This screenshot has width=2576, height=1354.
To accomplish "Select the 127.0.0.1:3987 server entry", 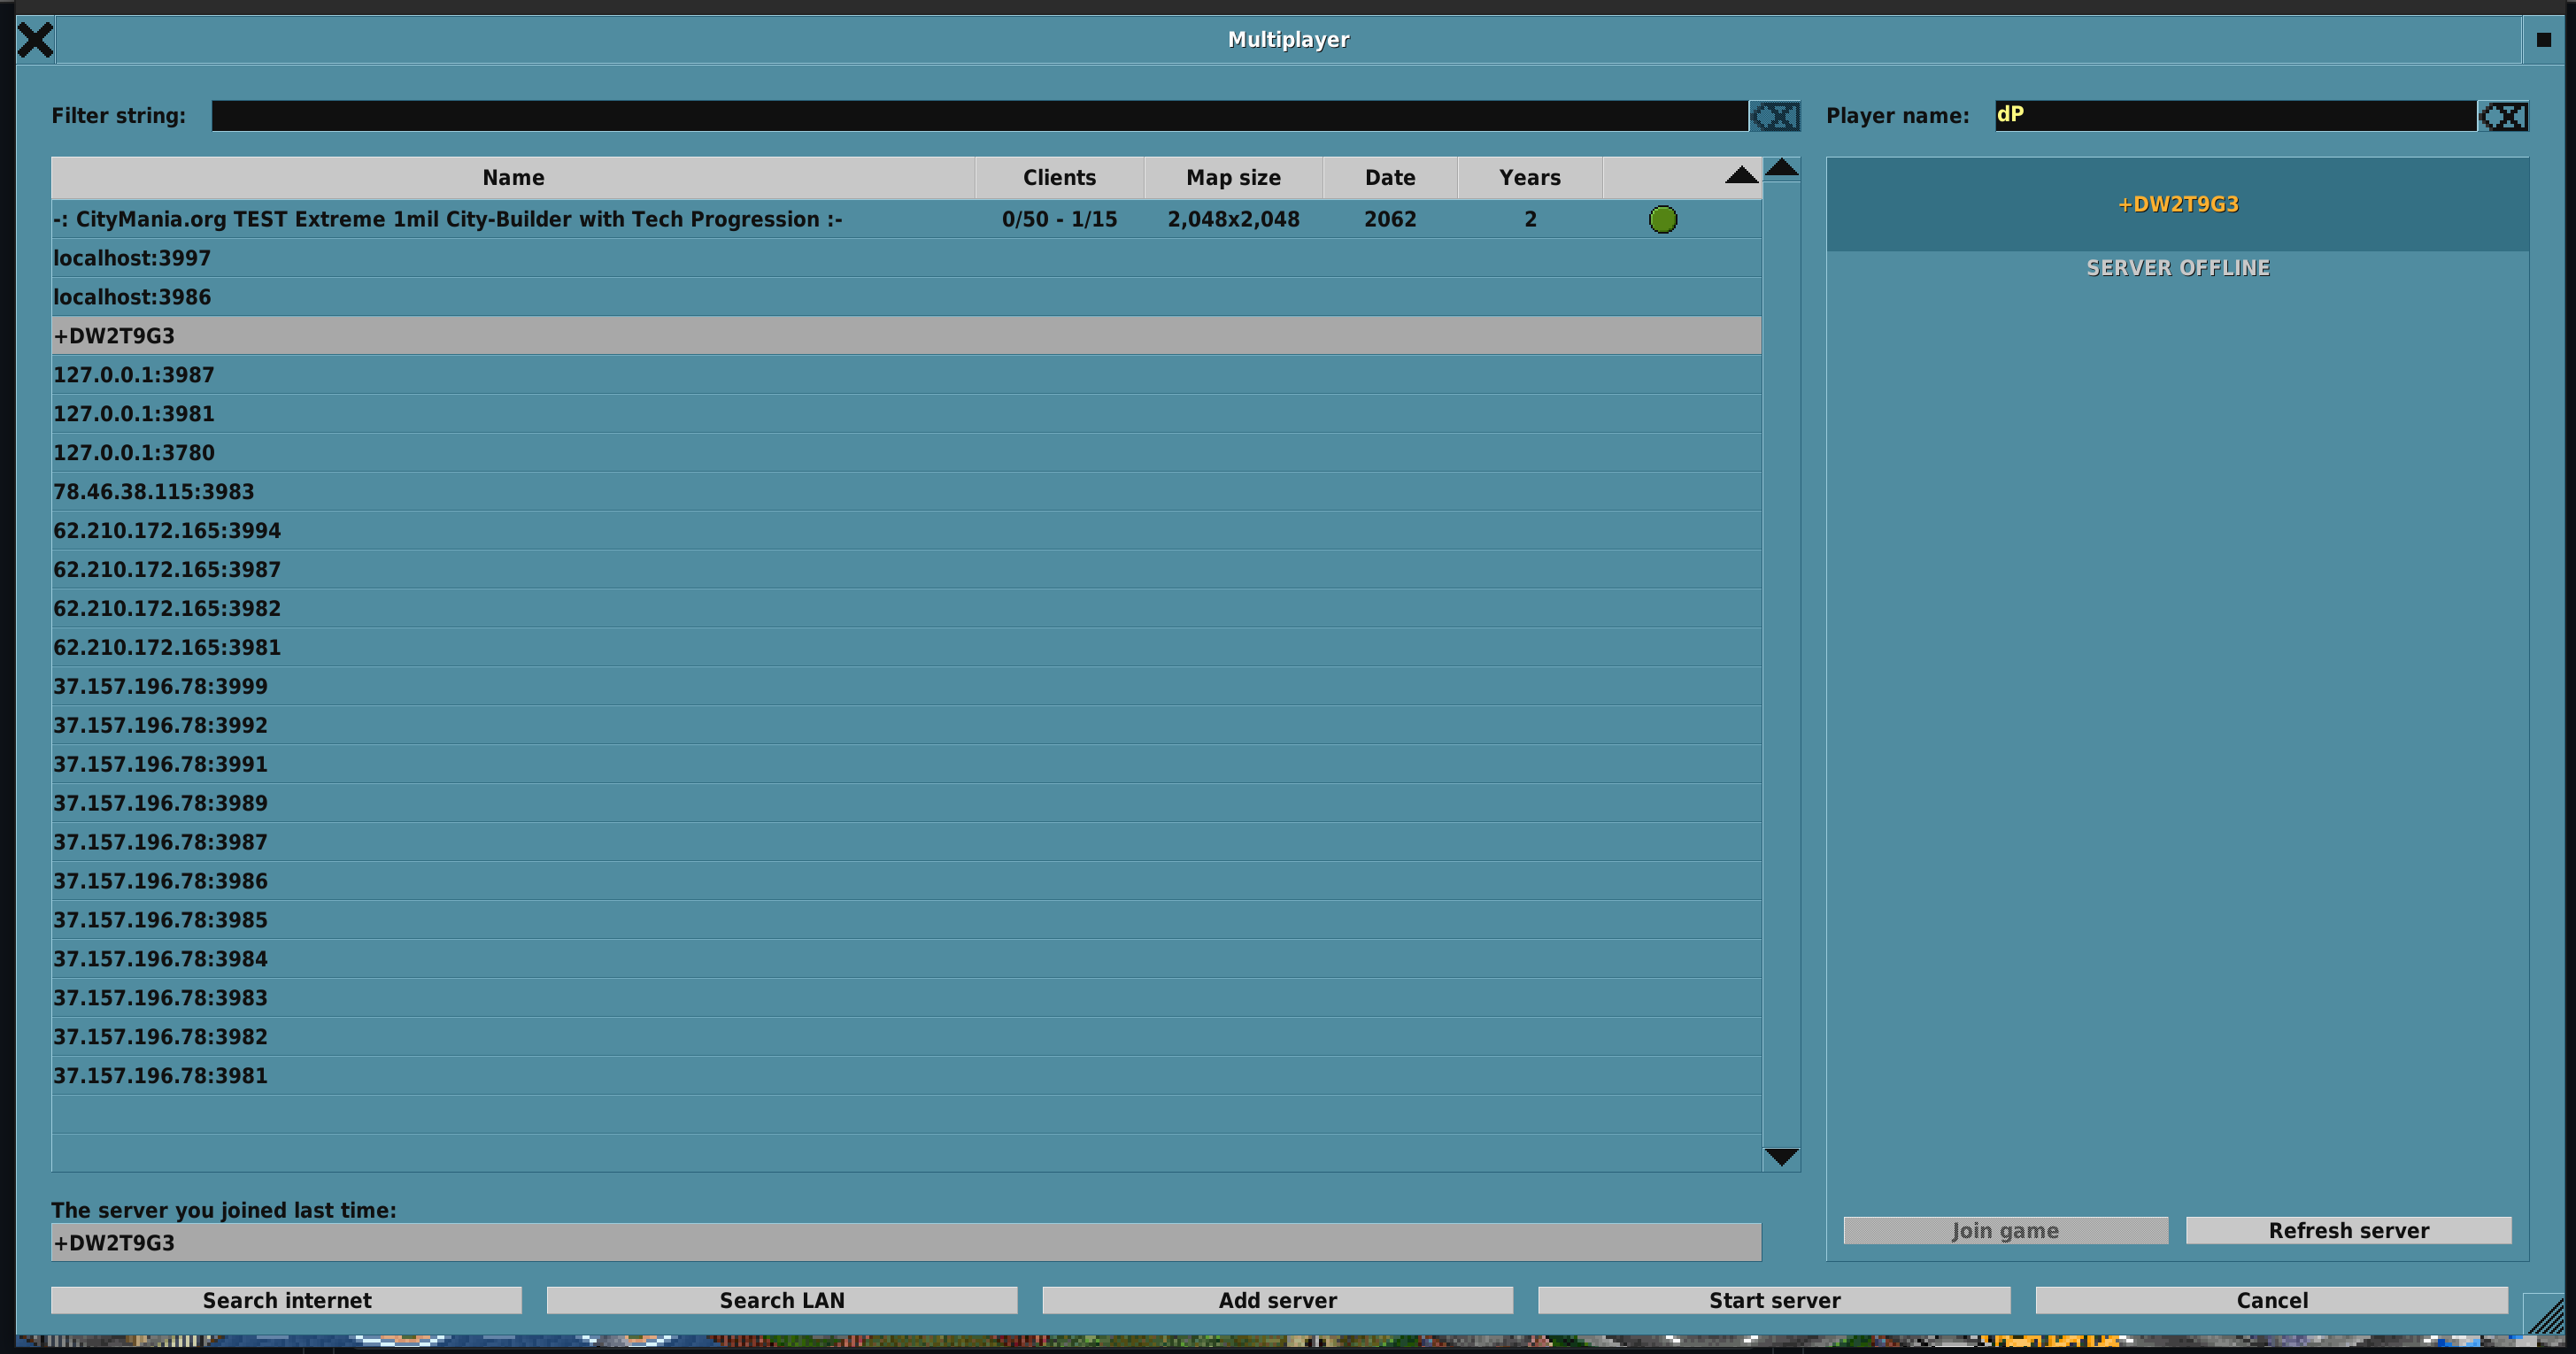I will pos(400,374).
